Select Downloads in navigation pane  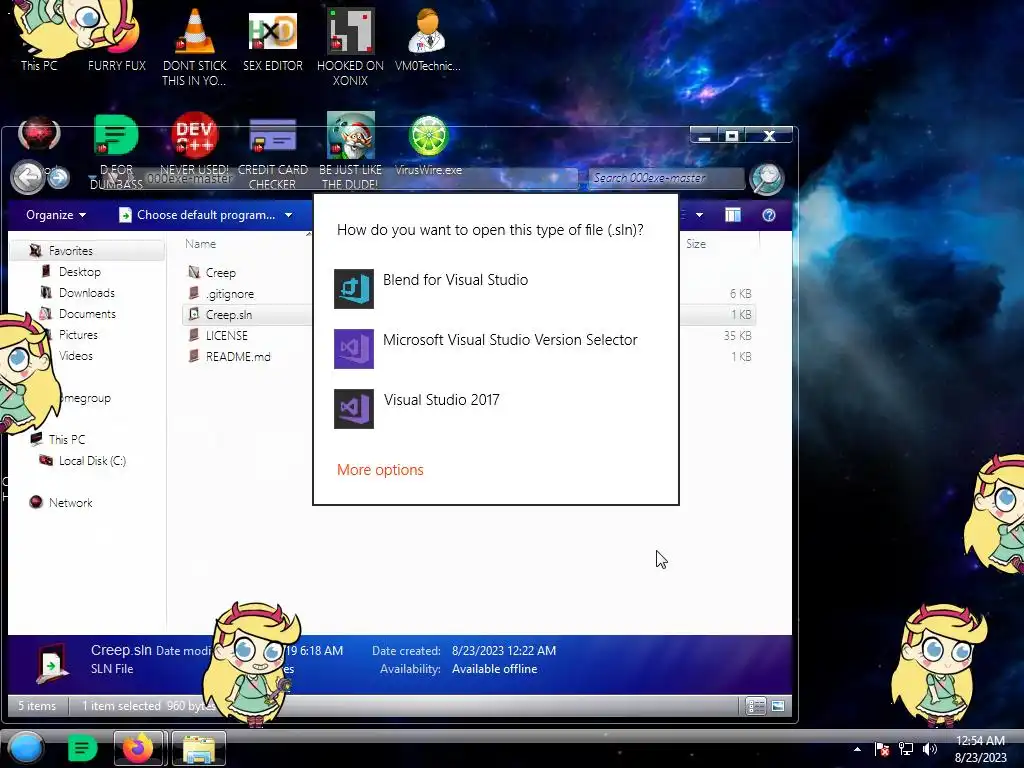point(86,293)
